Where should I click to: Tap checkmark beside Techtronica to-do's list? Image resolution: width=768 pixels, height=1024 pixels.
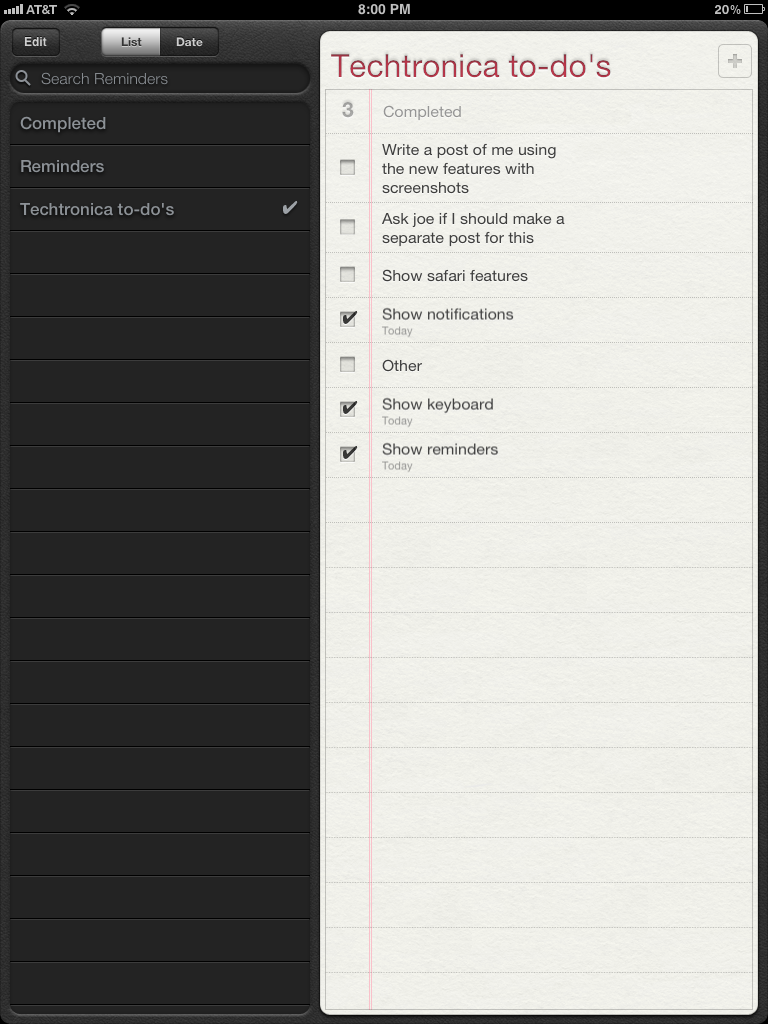point(290,209)
